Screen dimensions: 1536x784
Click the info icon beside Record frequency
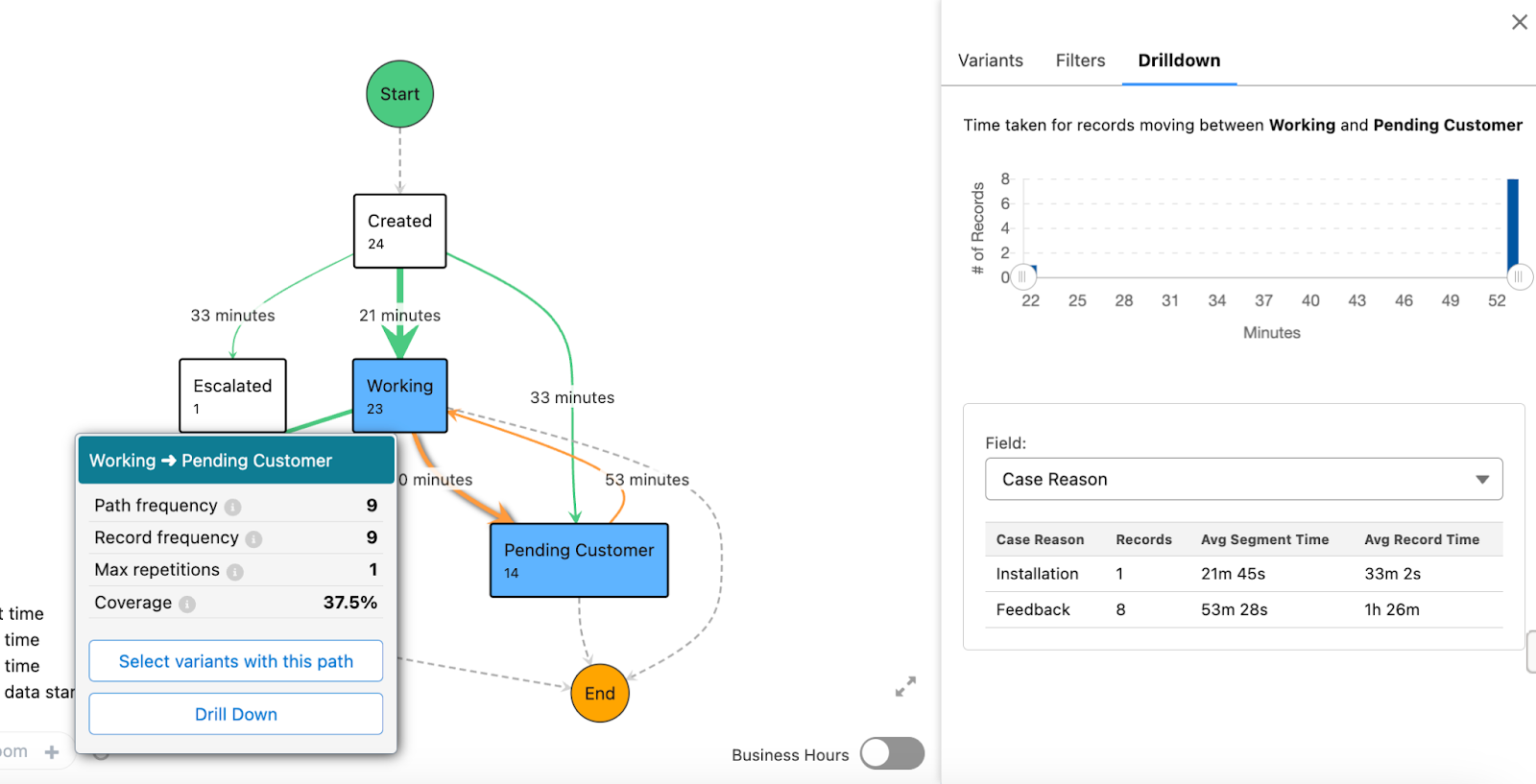click(x=254, y=539)
